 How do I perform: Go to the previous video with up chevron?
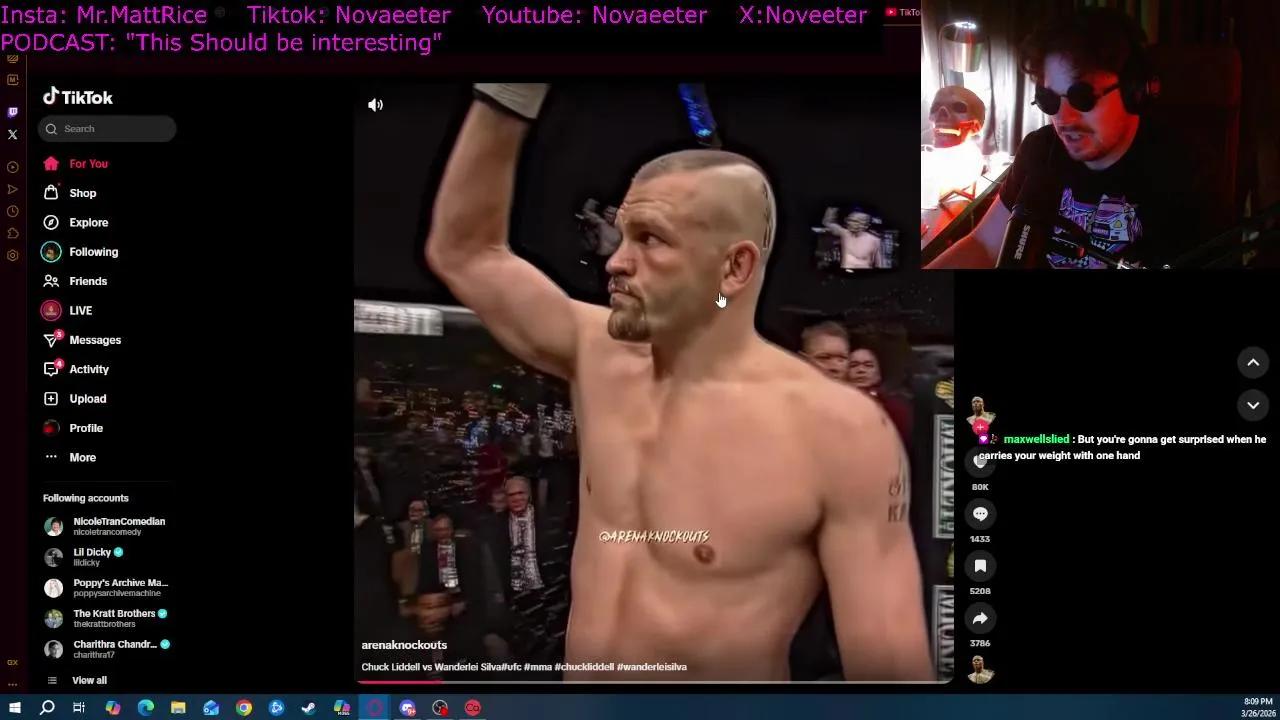tap(1253, 363)
